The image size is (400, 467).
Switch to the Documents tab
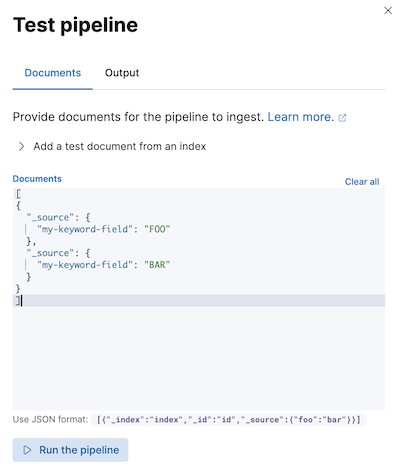pos(53,73)
